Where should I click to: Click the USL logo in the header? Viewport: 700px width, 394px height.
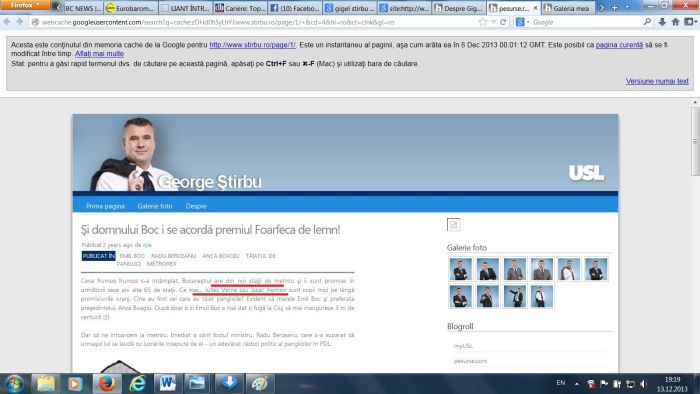(587, 173)
